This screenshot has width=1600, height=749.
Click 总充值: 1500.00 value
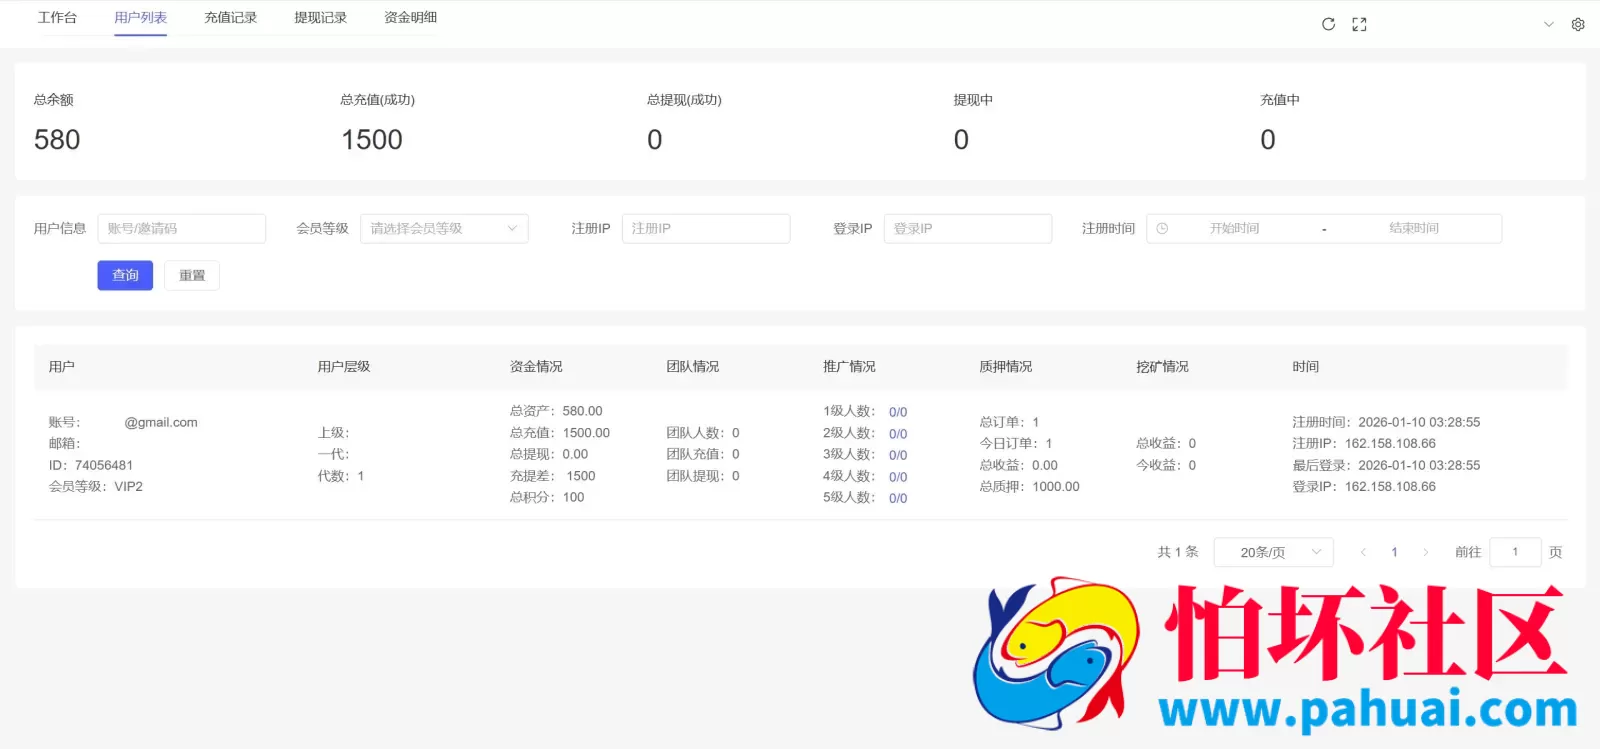pyautogui.click(x=560, y=433)
